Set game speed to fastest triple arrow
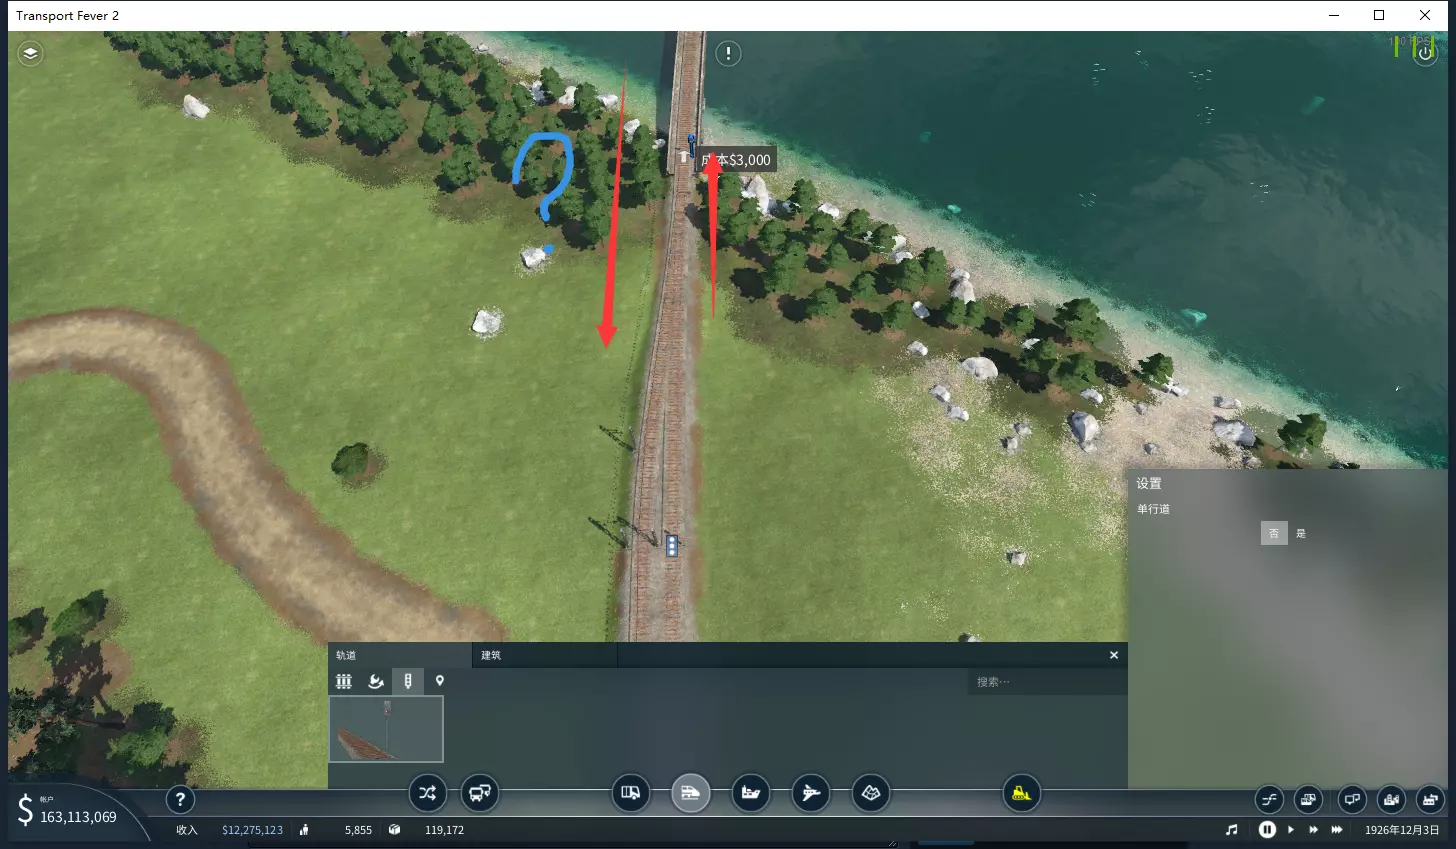 (1338, 829)
